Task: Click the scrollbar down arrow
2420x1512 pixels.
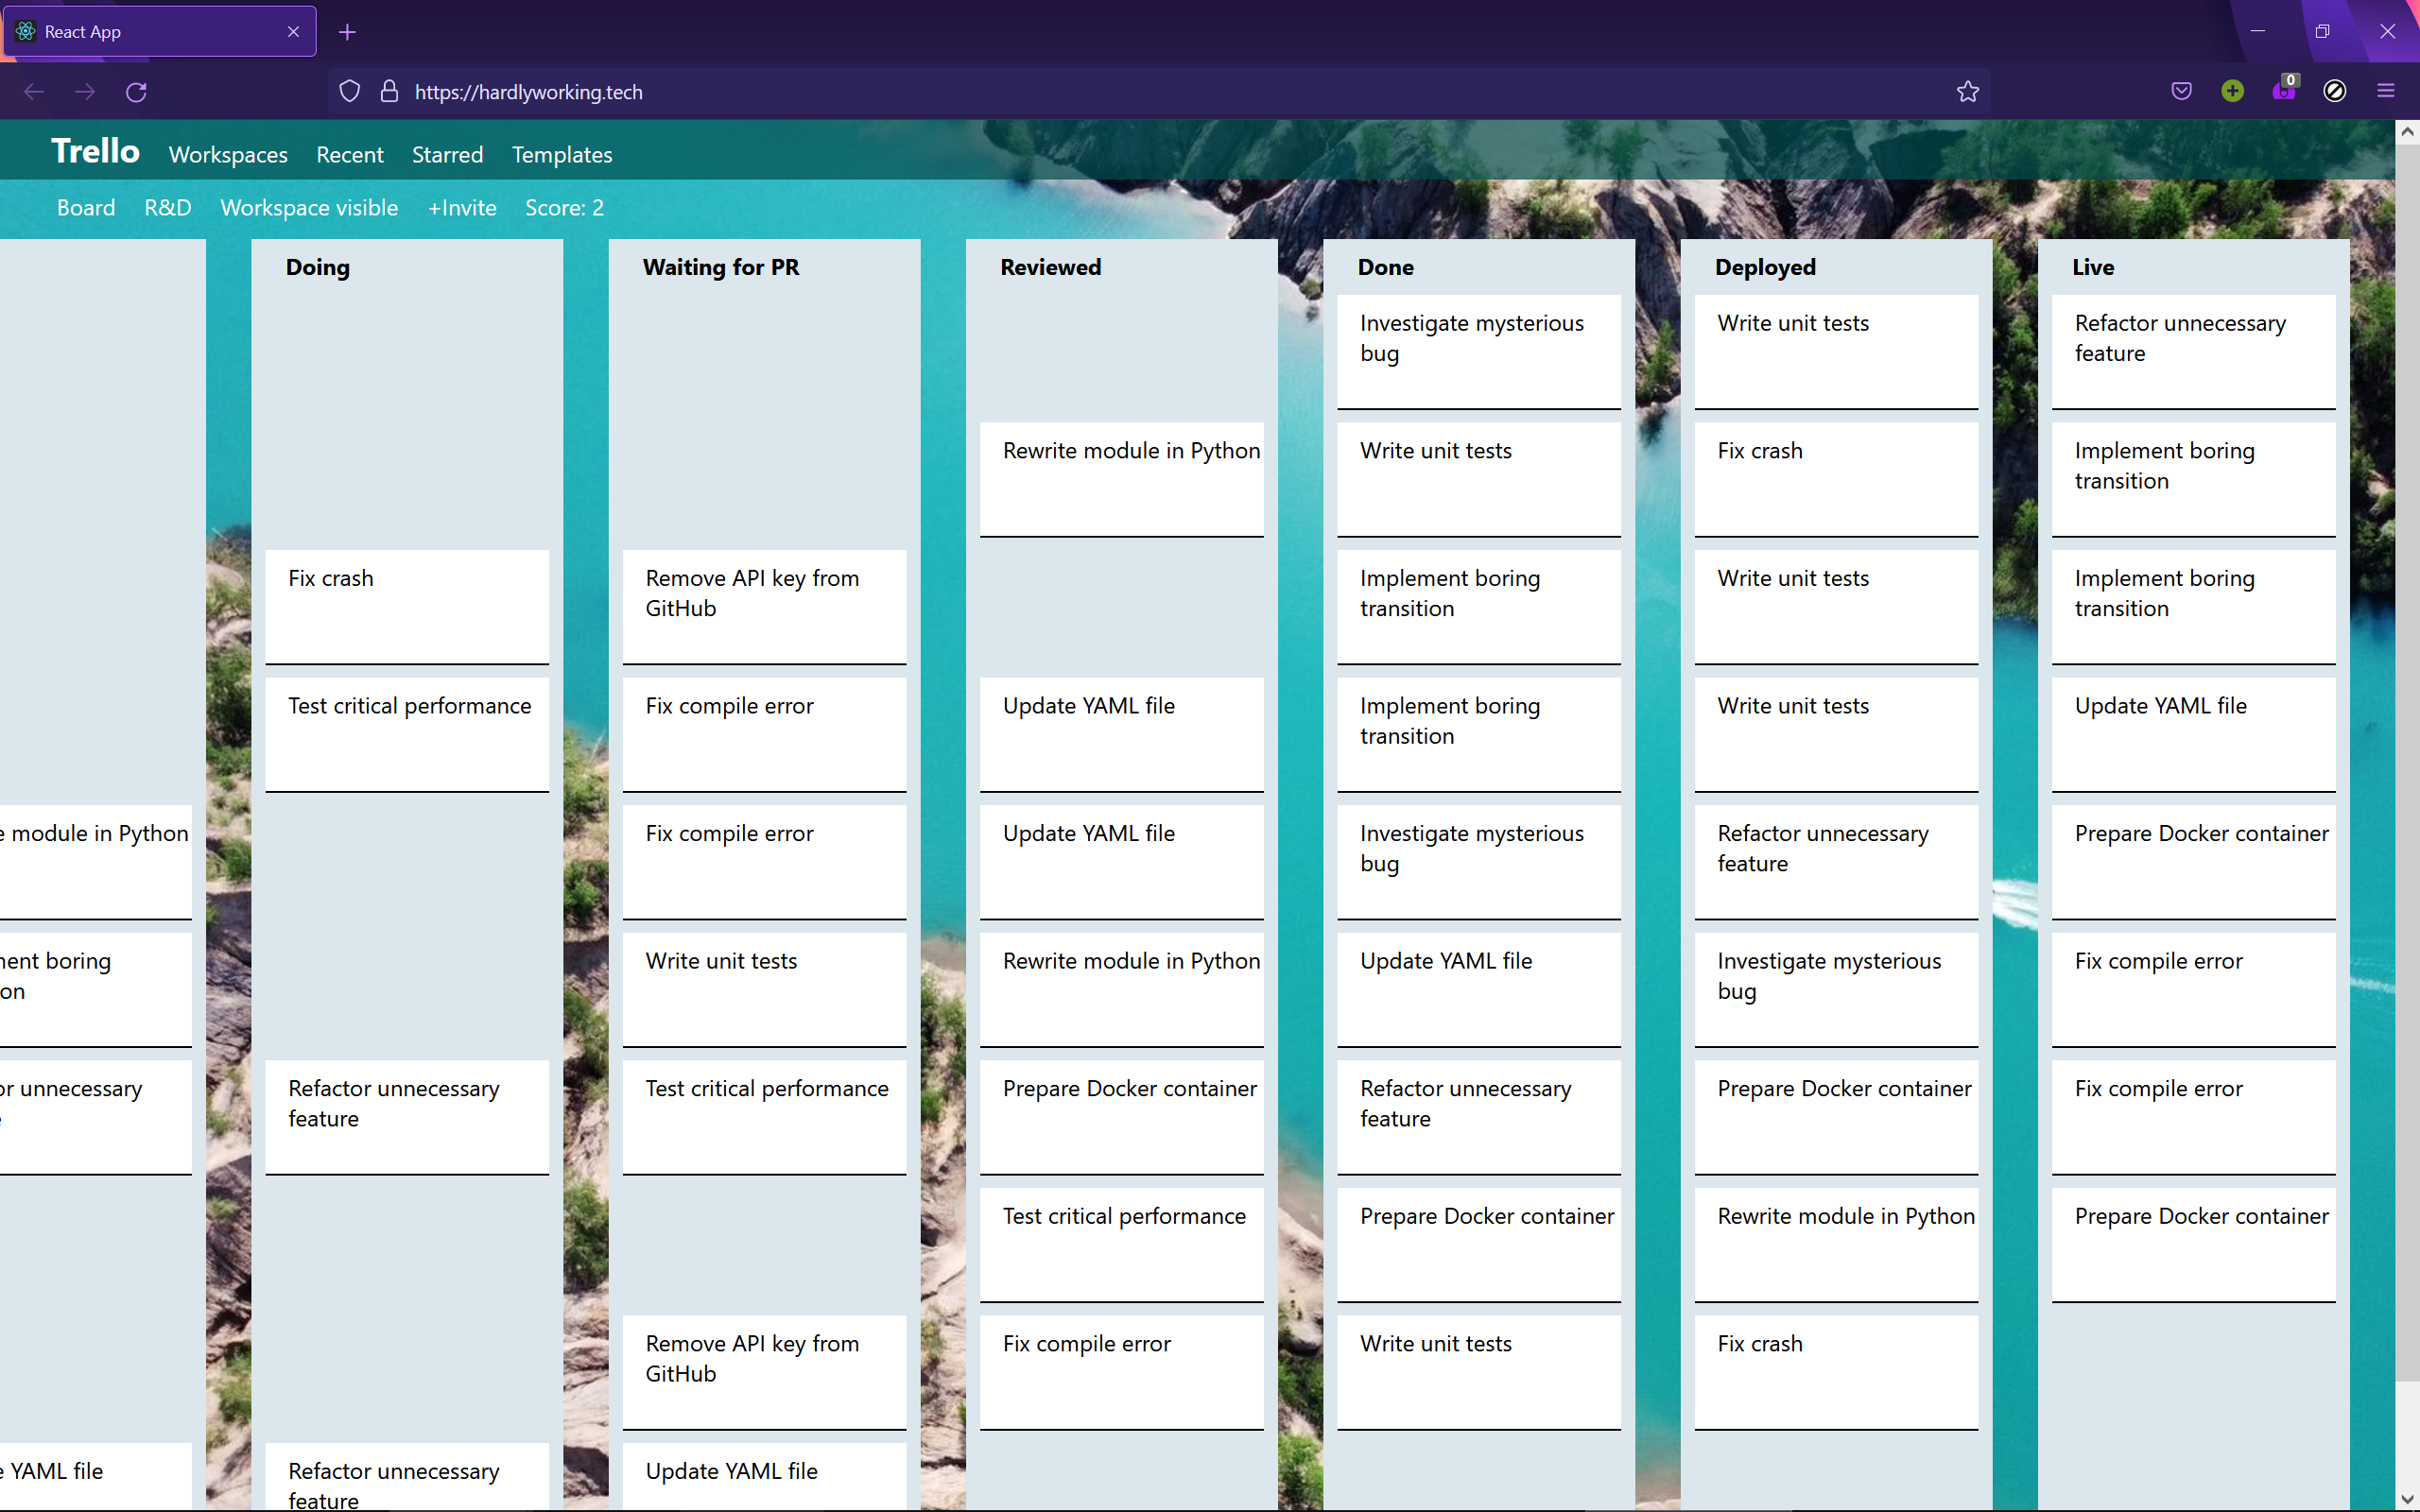Action: (2407, 1499)
